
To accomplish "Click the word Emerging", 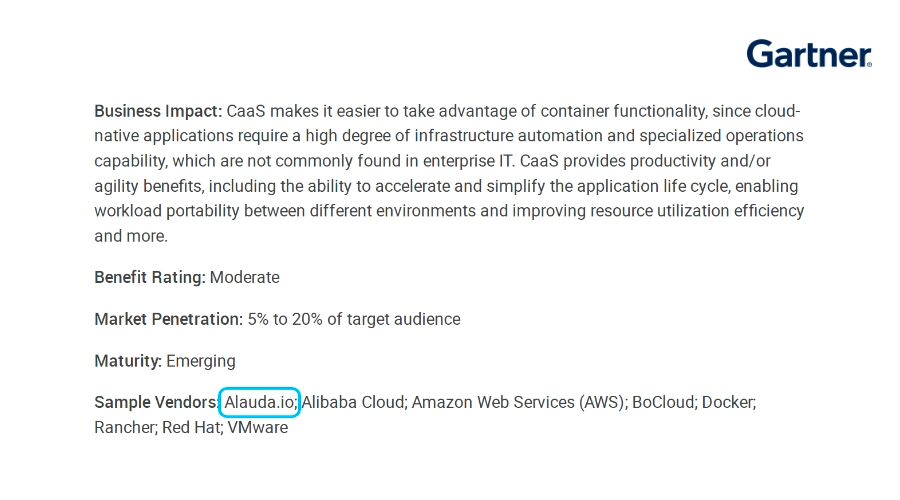I will (x=201, y=360).
